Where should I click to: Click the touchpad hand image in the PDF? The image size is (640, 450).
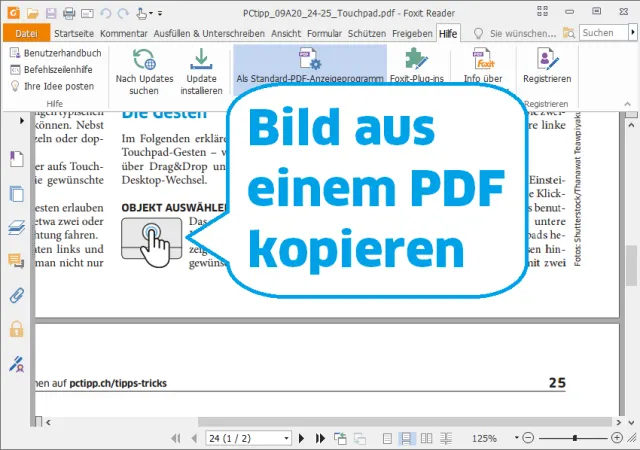point(151,242)
